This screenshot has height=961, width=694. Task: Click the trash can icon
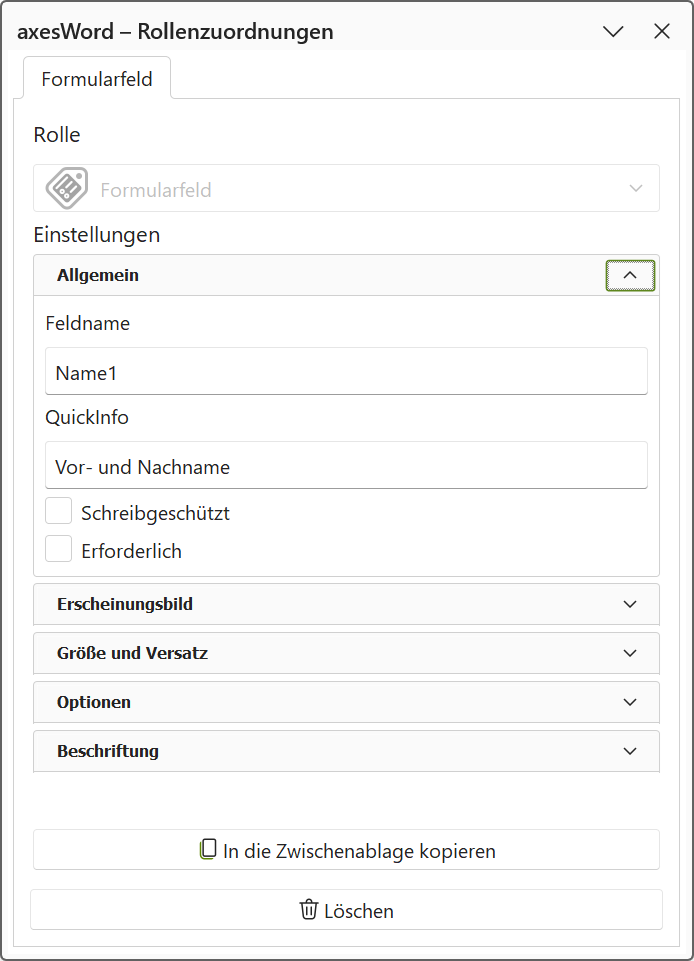[x=308, y=910]
